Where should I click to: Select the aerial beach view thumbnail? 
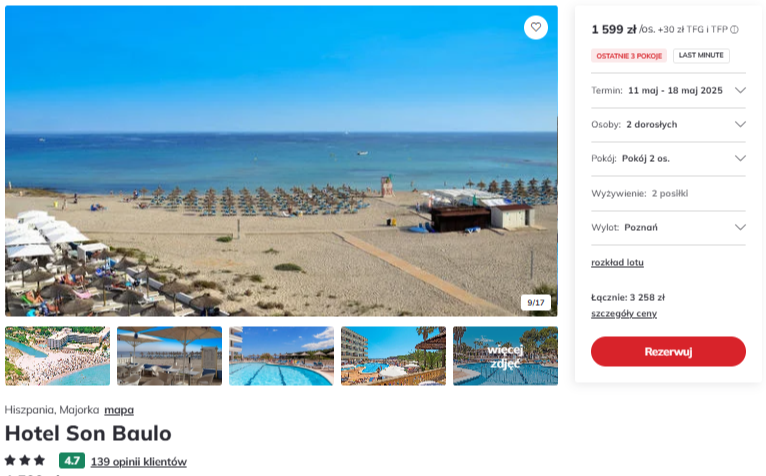click(x=58, y=356)
